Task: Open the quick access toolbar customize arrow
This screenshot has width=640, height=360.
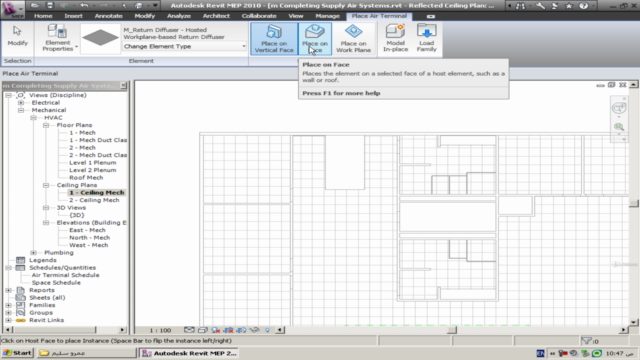Action: click(x=155, y=5)
